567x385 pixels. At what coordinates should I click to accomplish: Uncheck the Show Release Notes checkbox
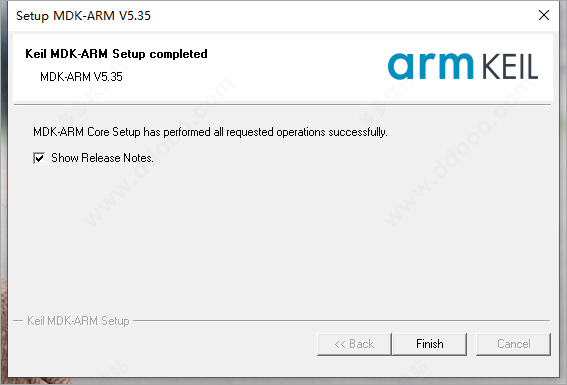pyautogui.click(x=39, y=158)
